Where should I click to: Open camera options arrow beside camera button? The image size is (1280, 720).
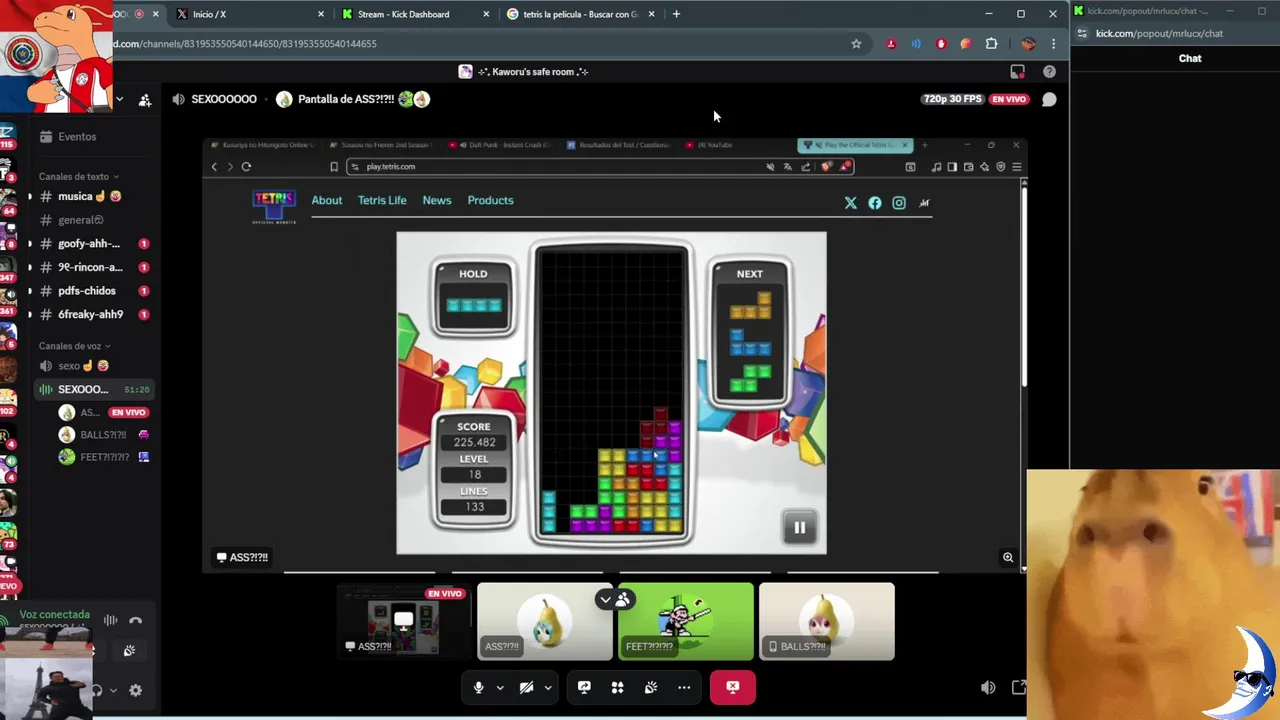pyautogui.click(x=547, y=688)
